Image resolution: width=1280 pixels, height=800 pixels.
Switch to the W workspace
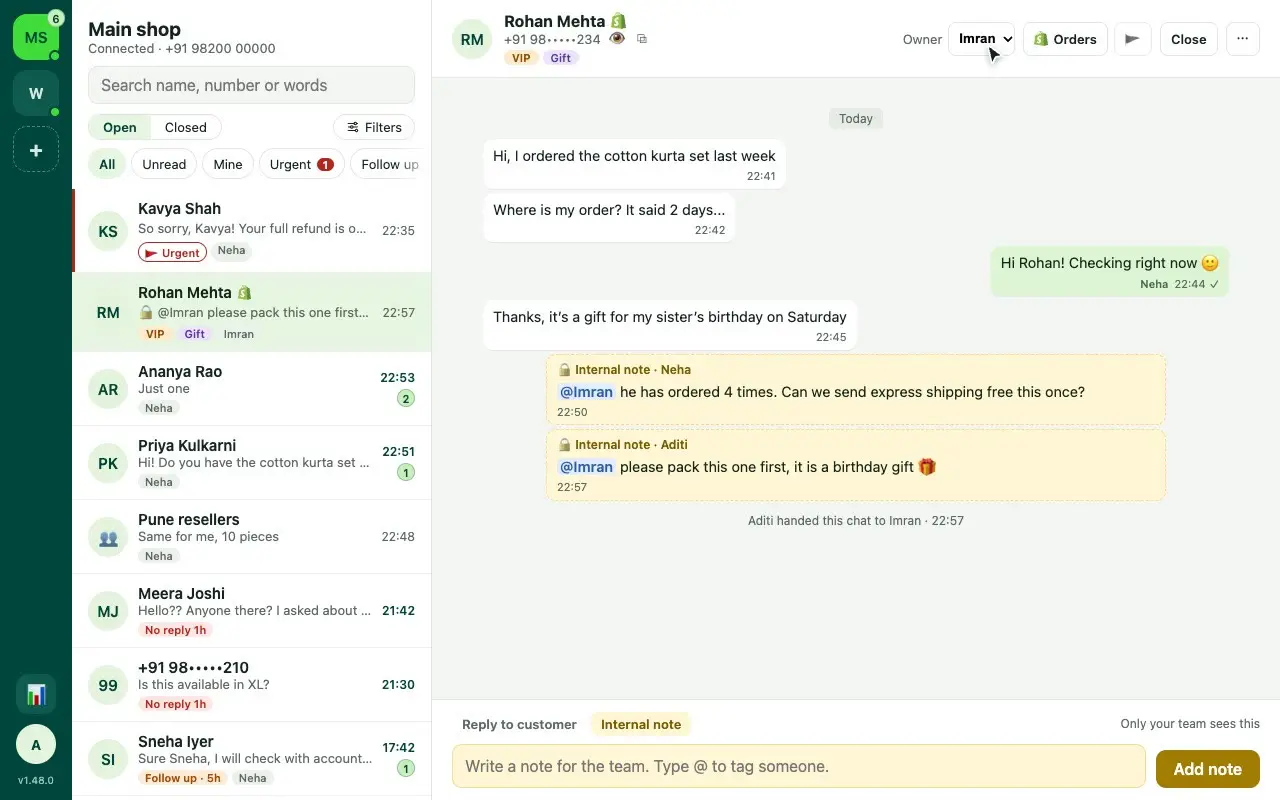point(36,93)
